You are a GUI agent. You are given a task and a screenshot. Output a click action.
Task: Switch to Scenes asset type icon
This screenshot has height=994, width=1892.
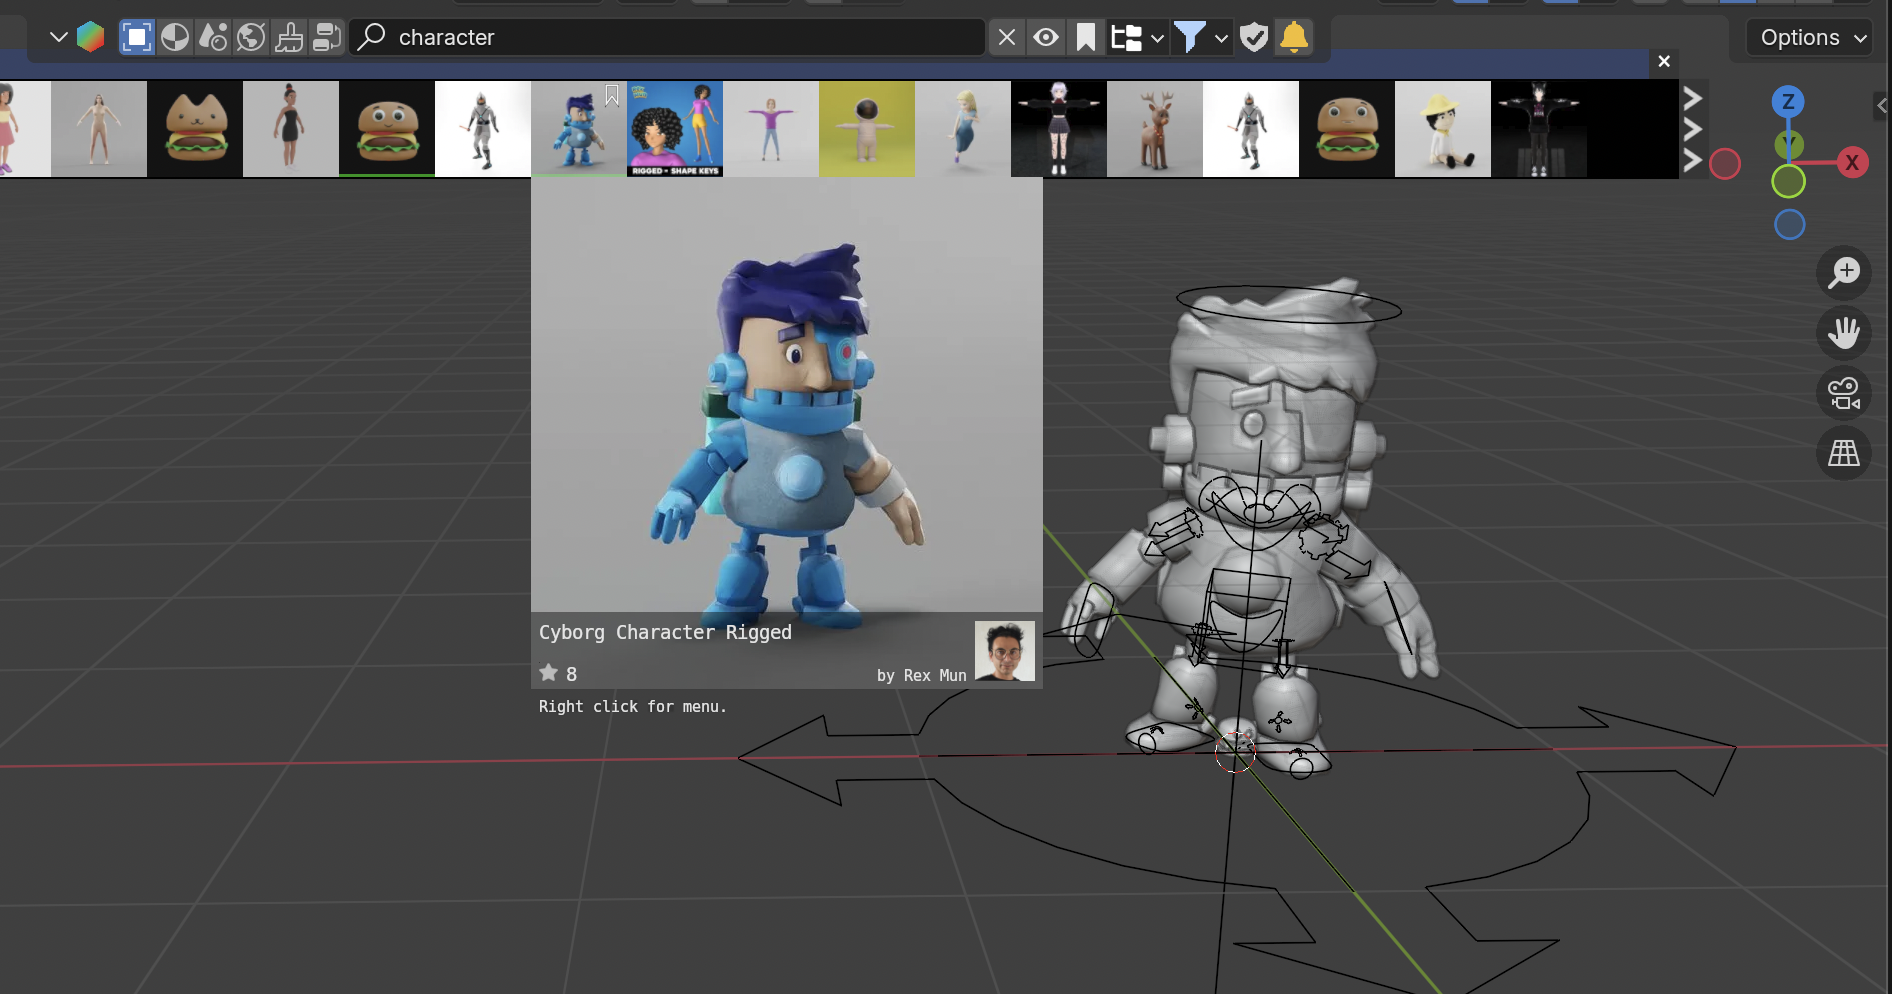tap(213, 38)
